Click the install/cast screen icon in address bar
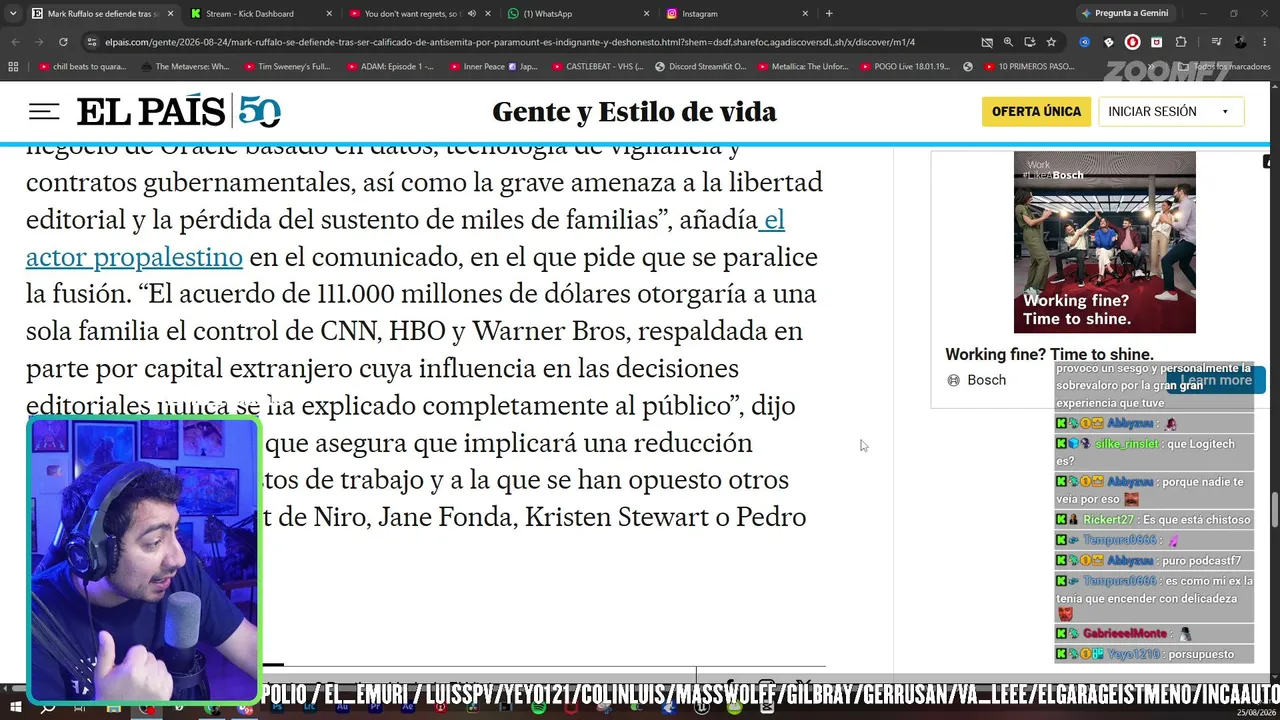The height and width of the screenshot is (720, 1280). click(x=1030, y=42)
